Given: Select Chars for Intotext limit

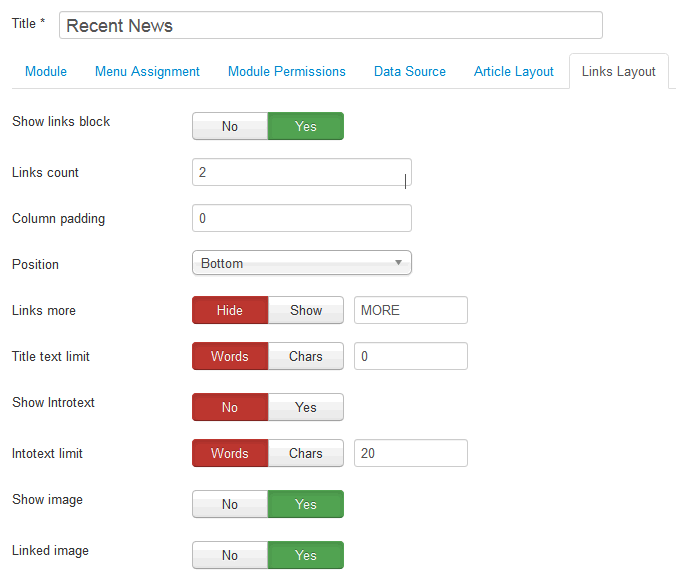Looking at the screenshot, I should tap(306, 453).
